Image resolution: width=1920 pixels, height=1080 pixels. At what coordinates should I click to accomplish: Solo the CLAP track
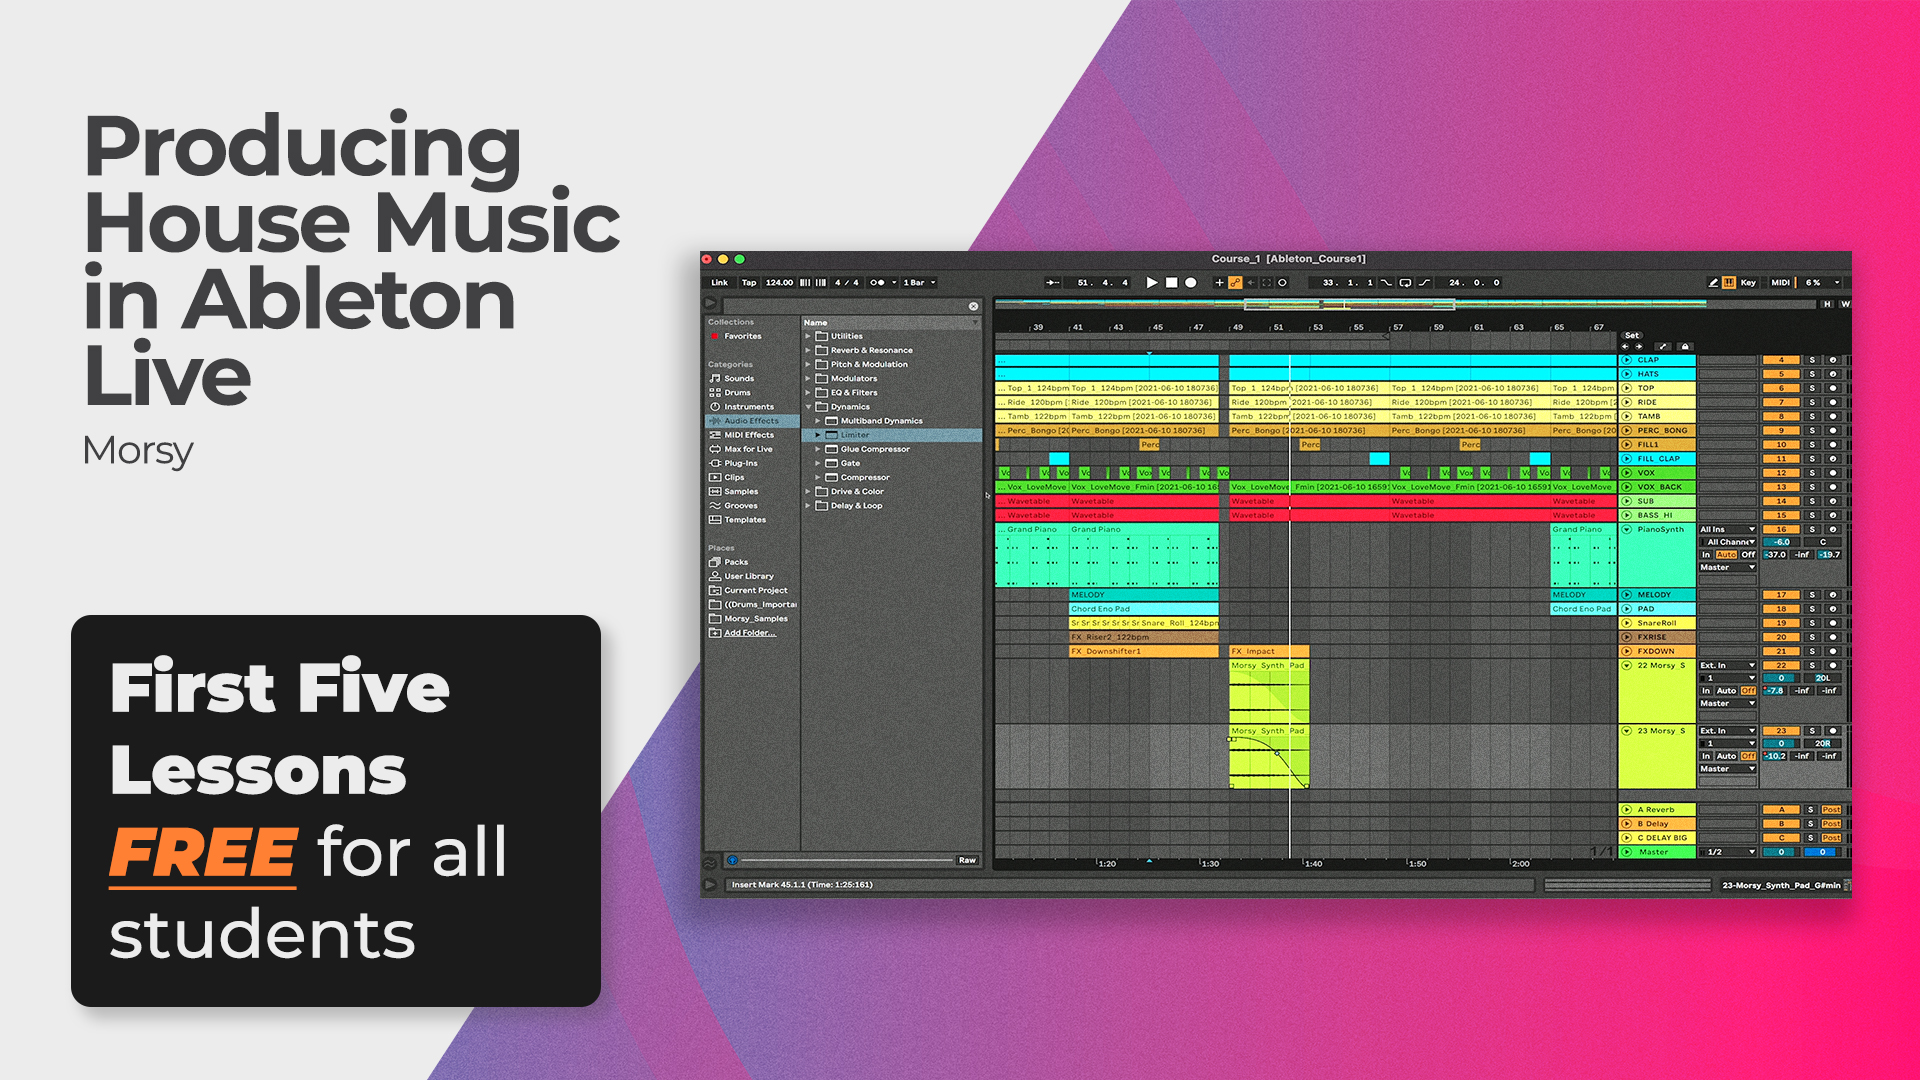pos(1811,360)
